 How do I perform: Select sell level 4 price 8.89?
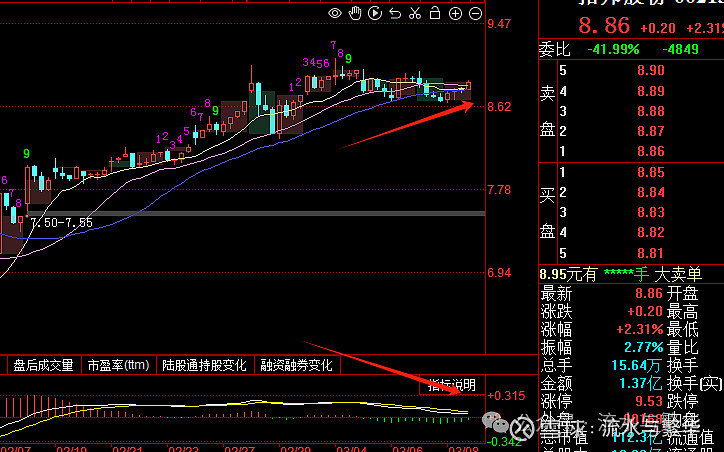pyautogui.click(x=651, y=91)
